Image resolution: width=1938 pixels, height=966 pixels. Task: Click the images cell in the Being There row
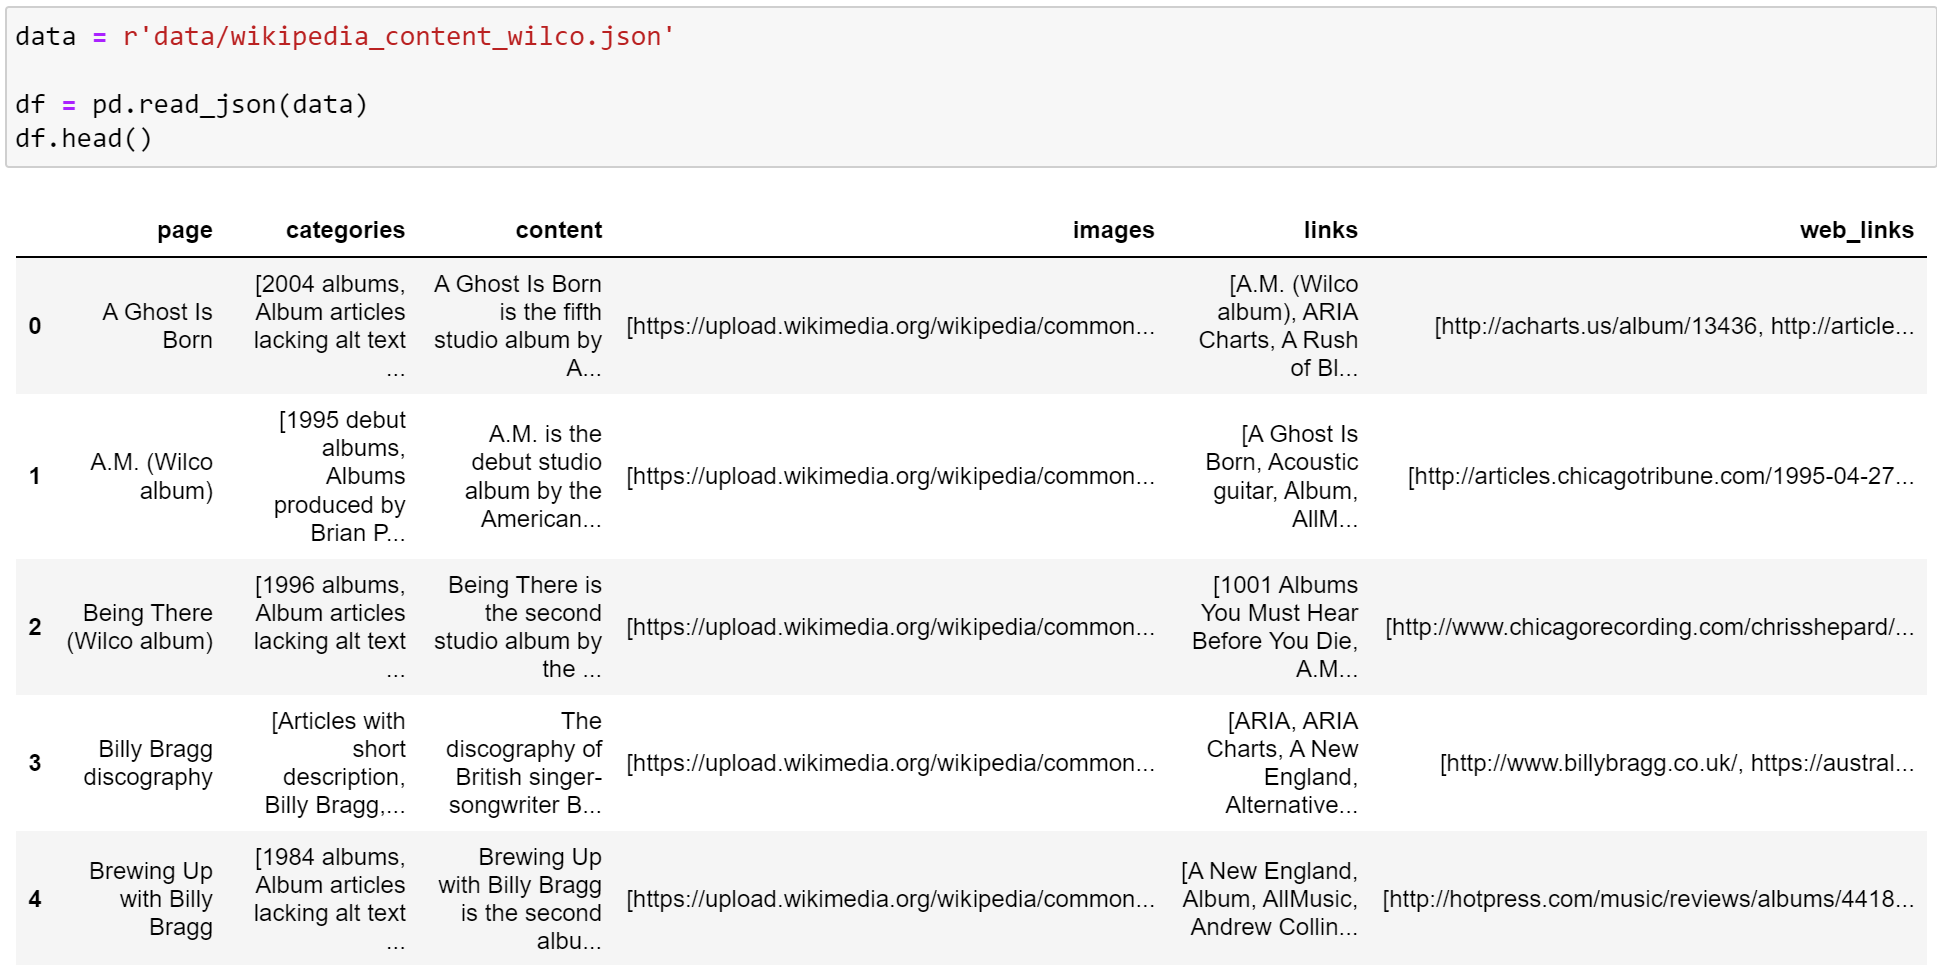(x=890, y=627)
